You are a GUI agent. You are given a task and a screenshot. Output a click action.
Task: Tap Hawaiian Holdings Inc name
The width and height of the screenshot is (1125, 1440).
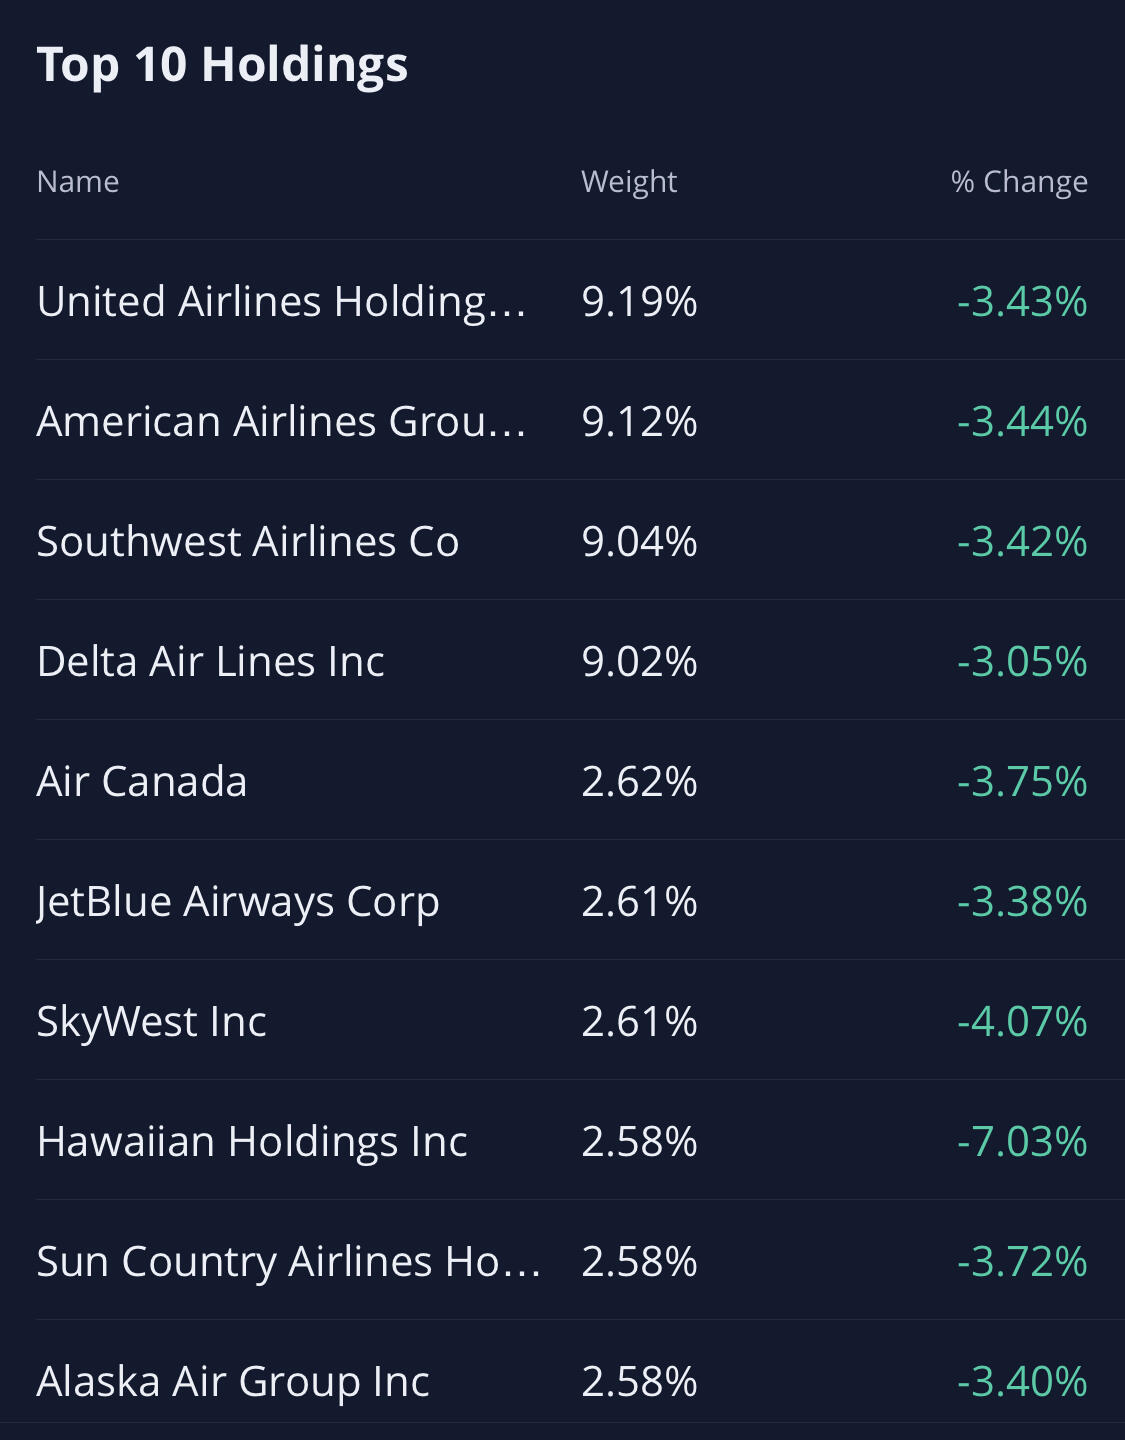click(252, 1141)
